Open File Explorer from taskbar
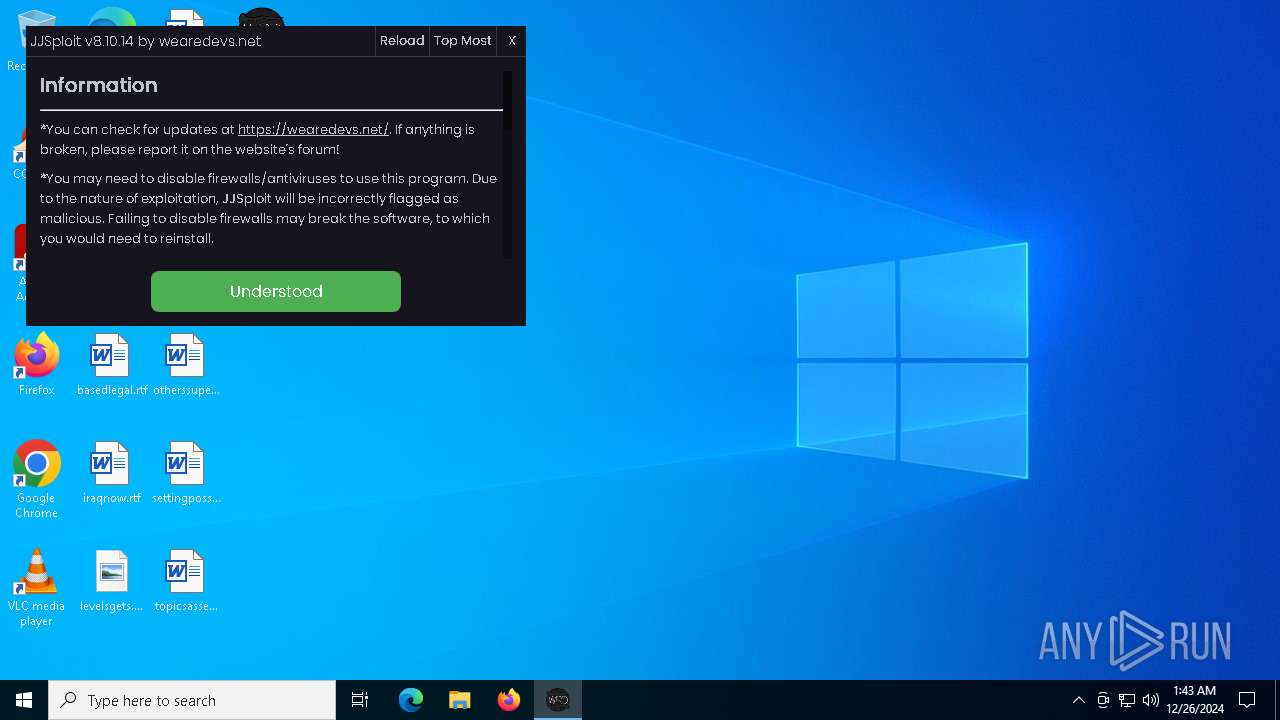 [x=460, y=700]
